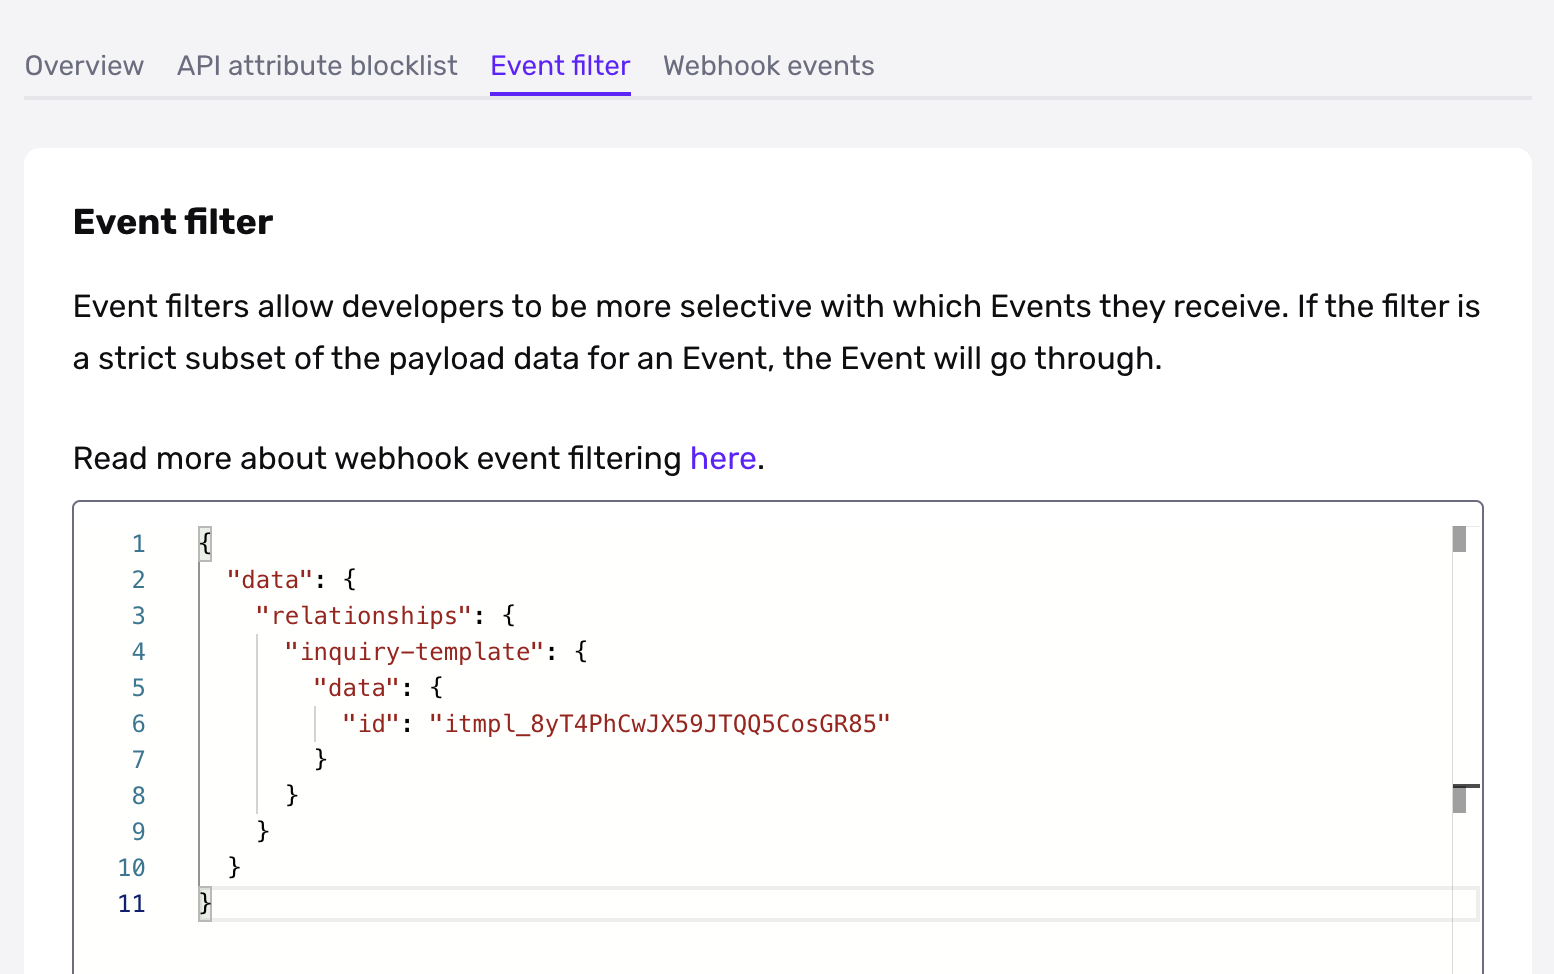Click the closing brace on line 11
The width and height of the screenshot is (1554, 974).
204,902
